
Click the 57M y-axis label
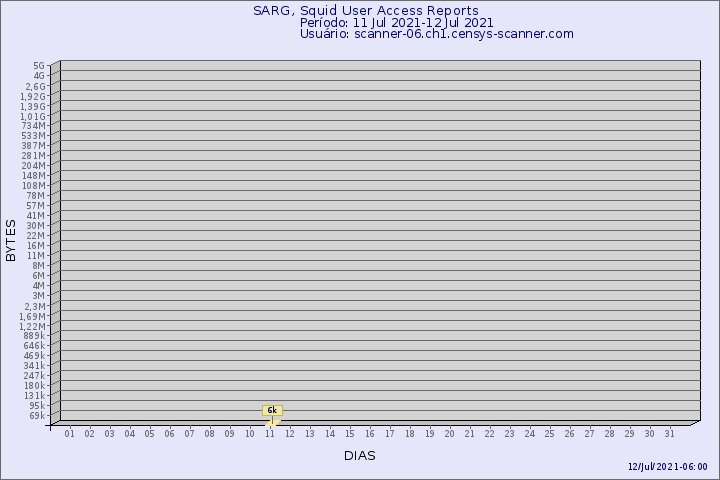[x=36, y=206]
